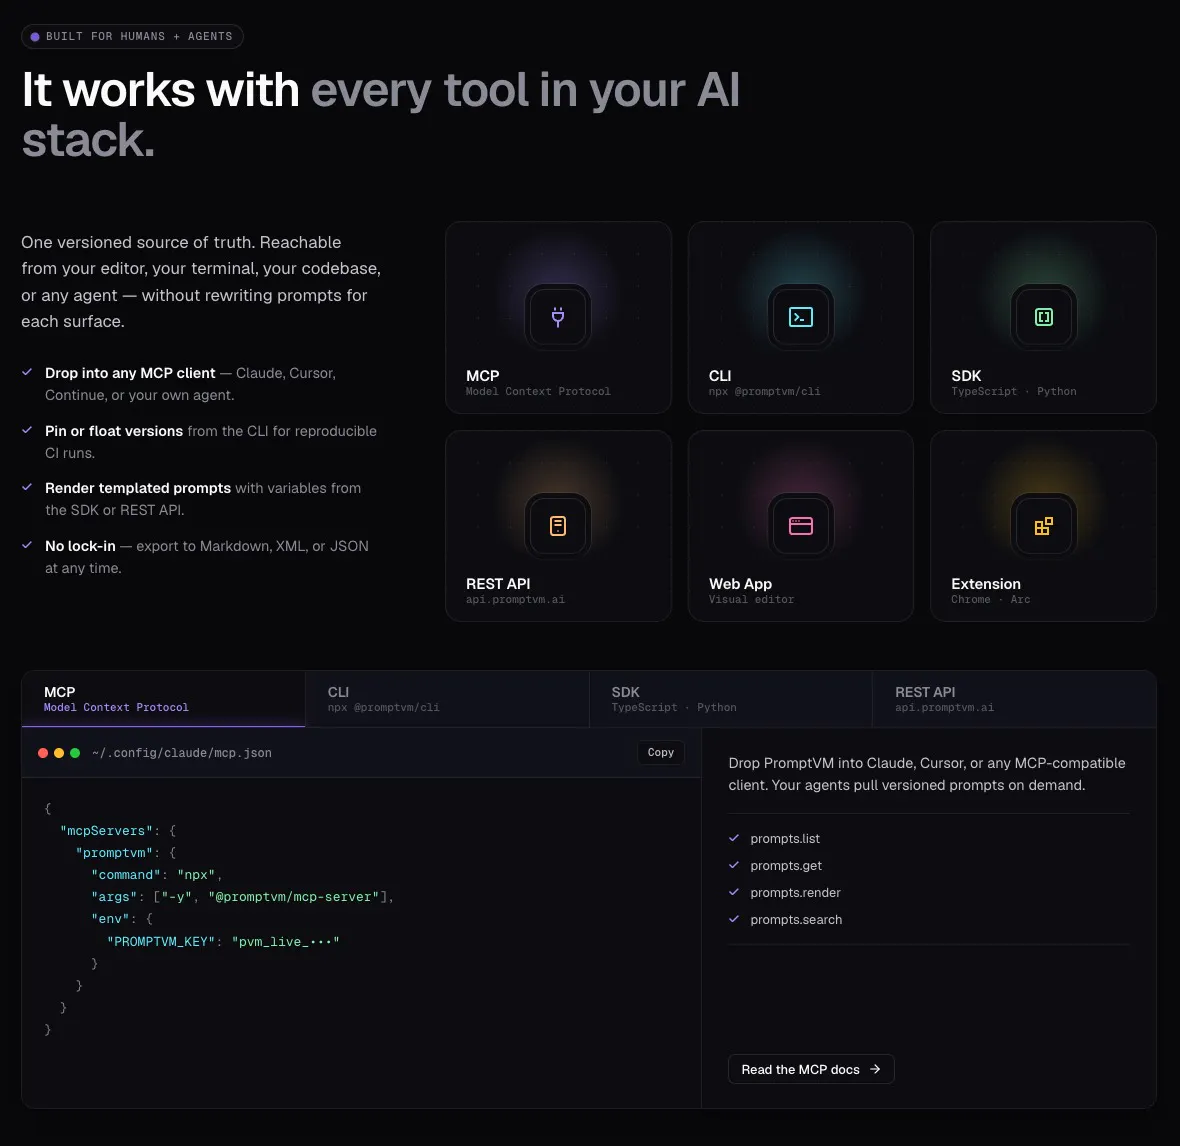
Task: Click the checkmark beside prompts.get
Action: coord(734,865)
